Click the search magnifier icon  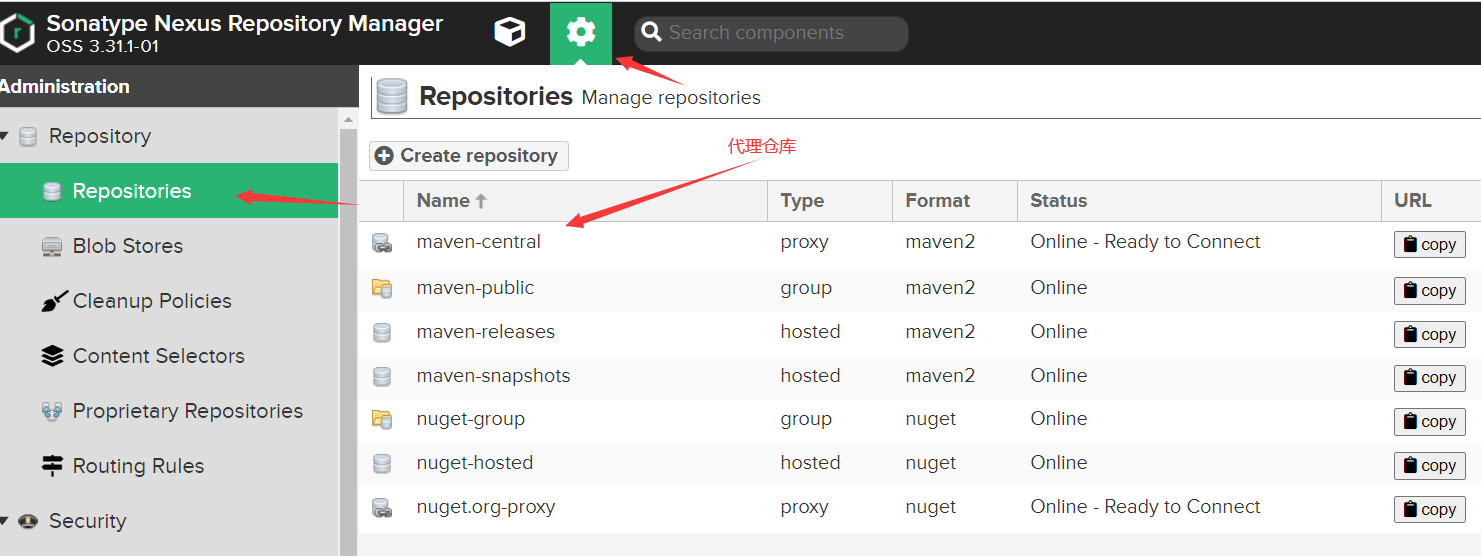pos(652,33)
